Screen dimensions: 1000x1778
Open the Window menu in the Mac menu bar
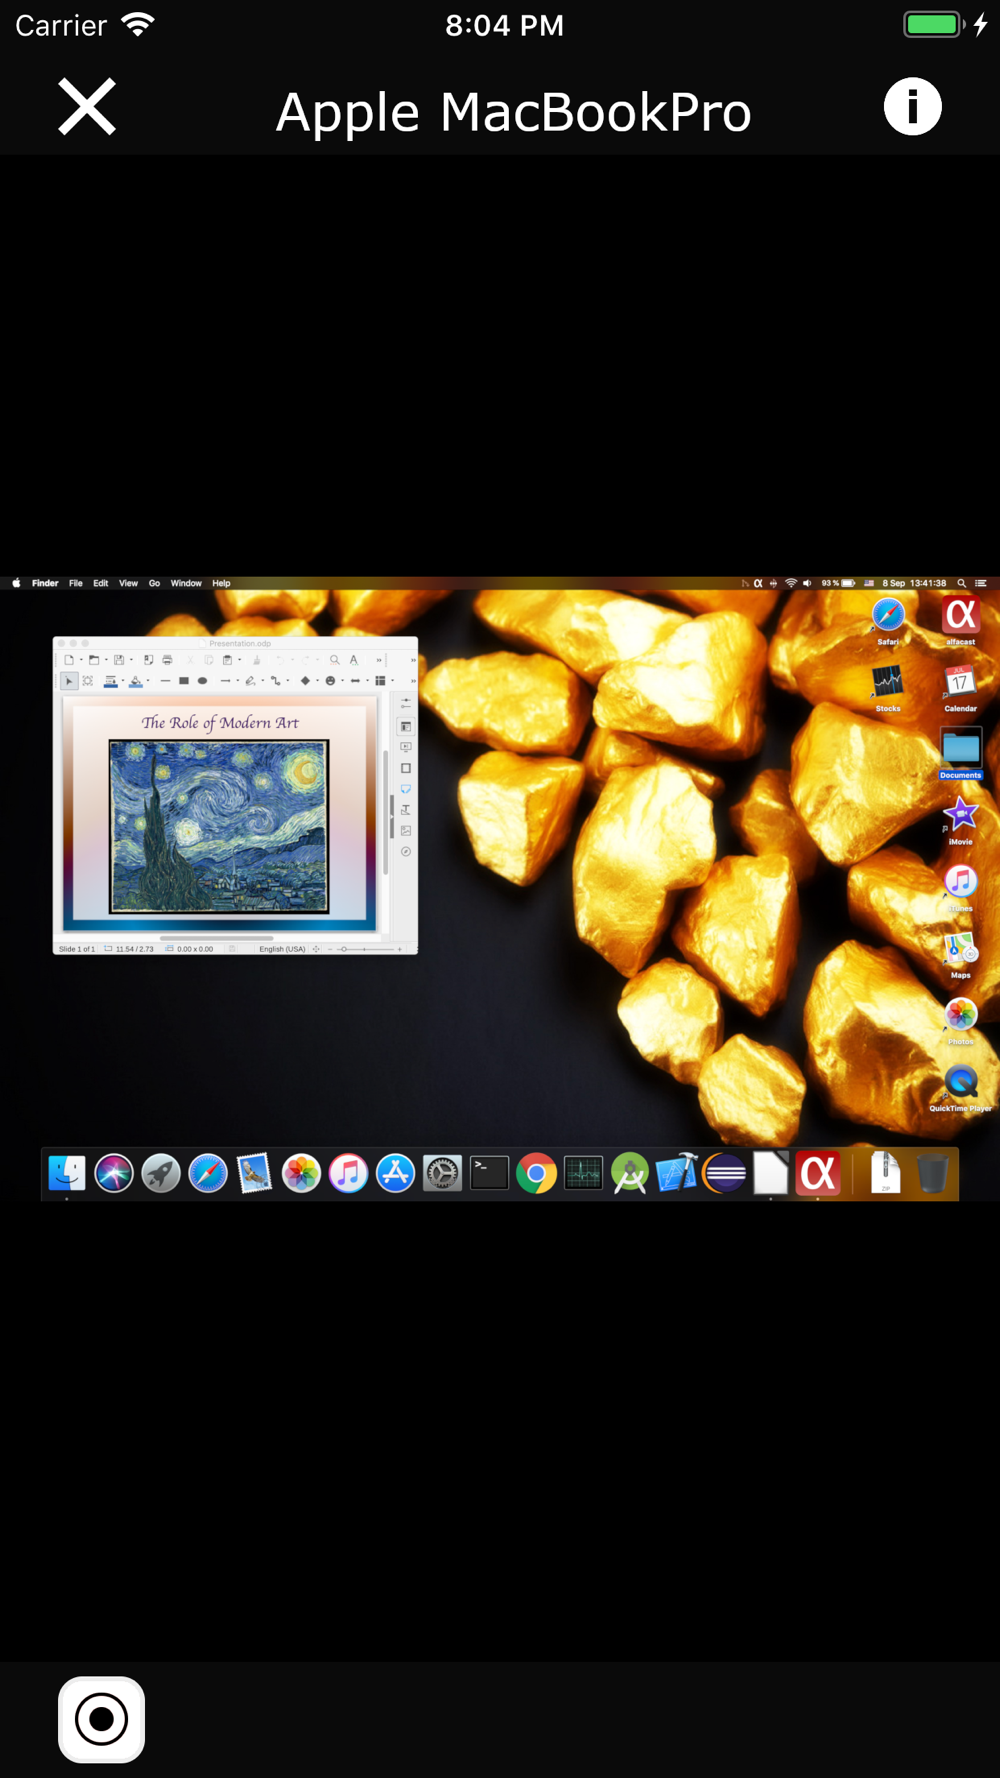(186, 583)
